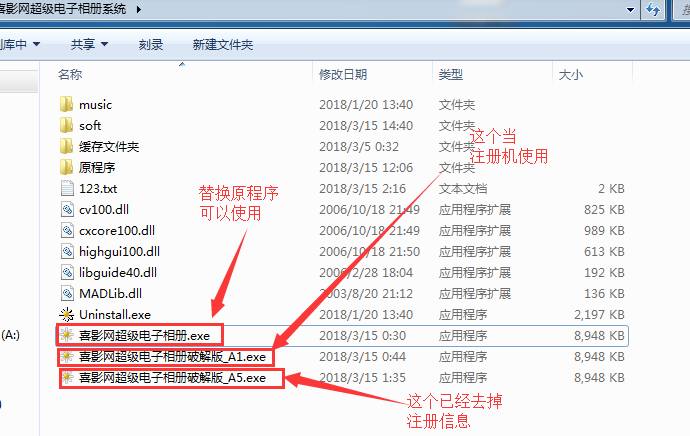Select the MADLib.dll file icon
This screenshot has height=436, width=690.
(x=67, y=293)
